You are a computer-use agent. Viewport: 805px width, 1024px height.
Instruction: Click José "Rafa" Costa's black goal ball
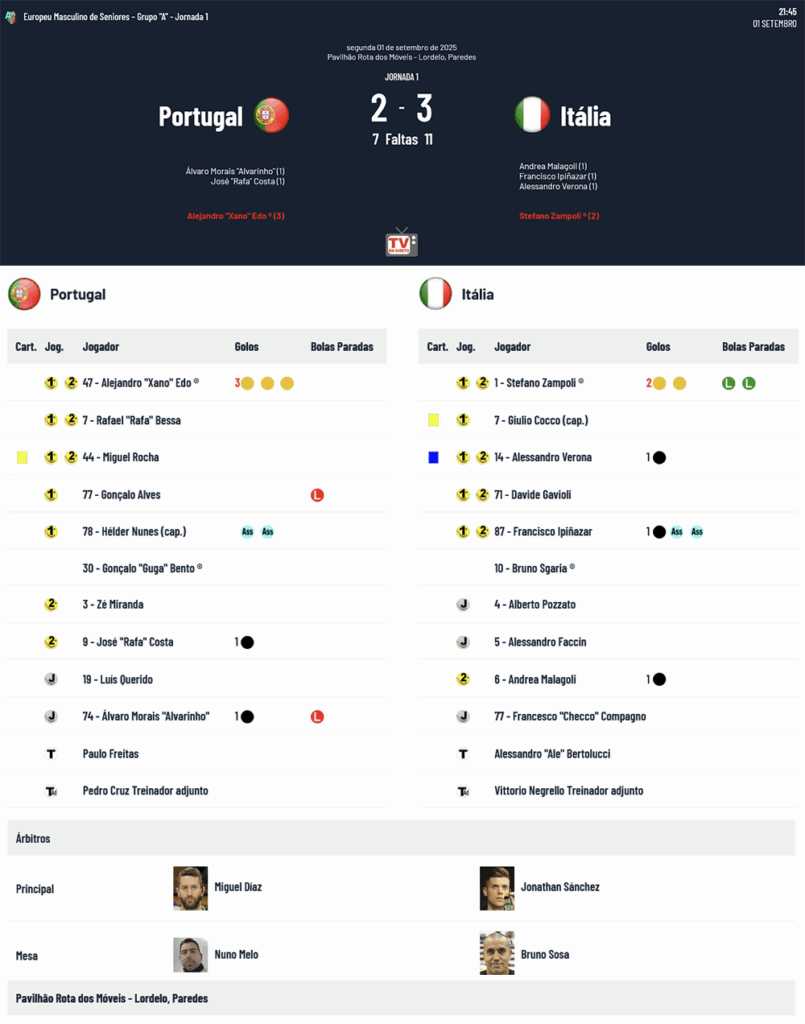point(247,643)
